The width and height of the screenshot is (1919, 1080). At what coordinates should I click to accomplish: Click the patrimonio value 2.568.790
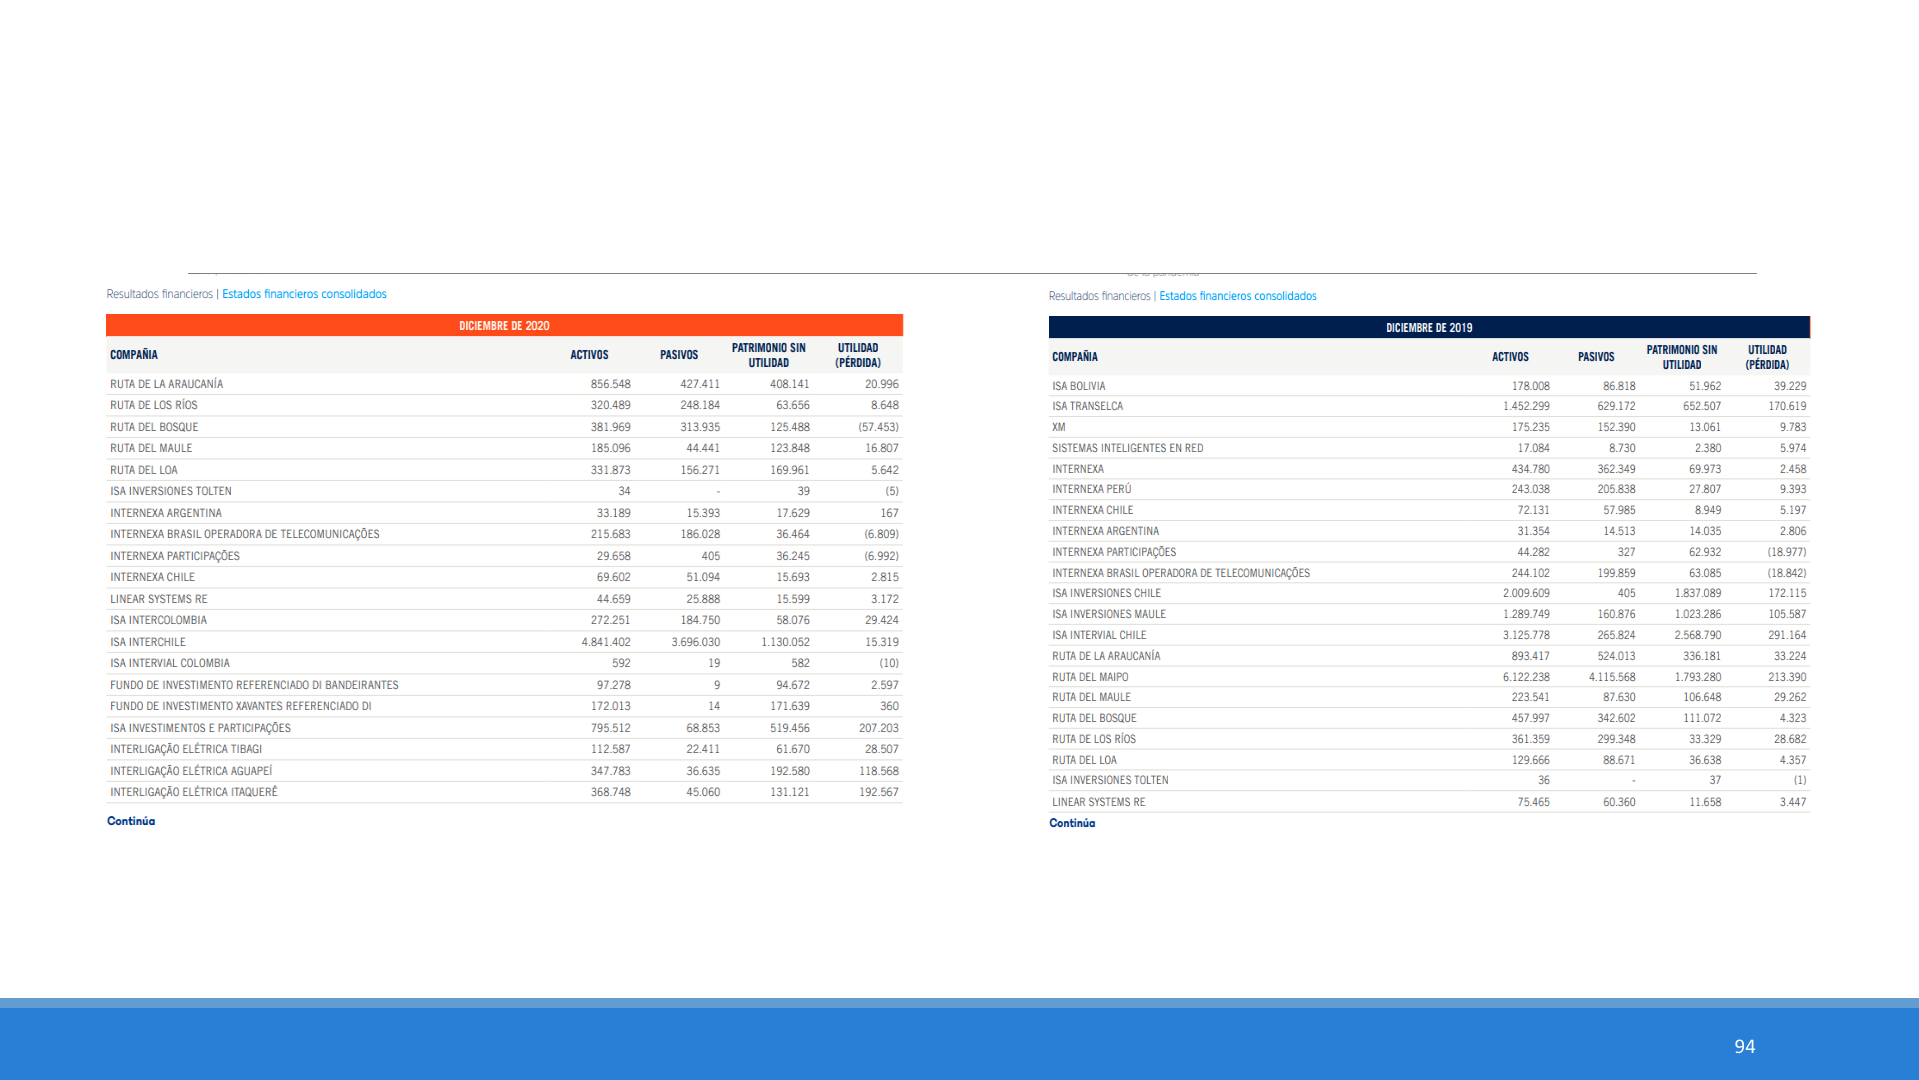tap(1698, 635)
